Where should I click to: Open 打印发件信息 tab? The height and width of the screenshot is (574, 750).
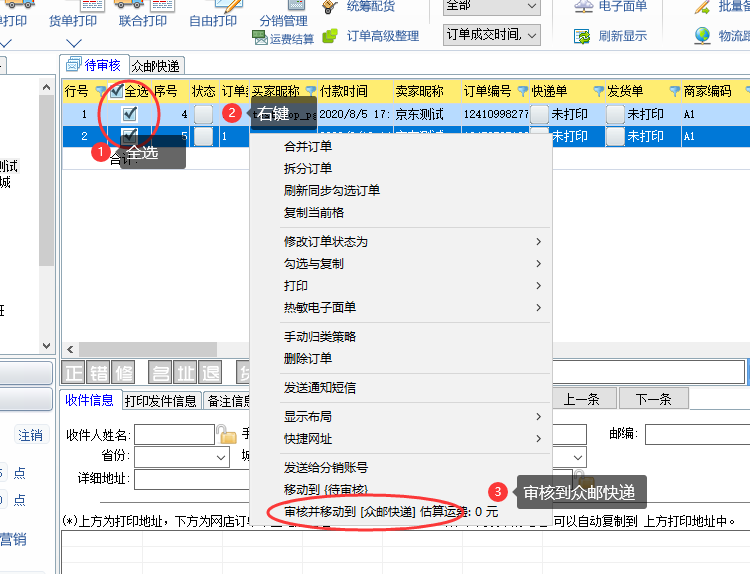pos(161,401)
